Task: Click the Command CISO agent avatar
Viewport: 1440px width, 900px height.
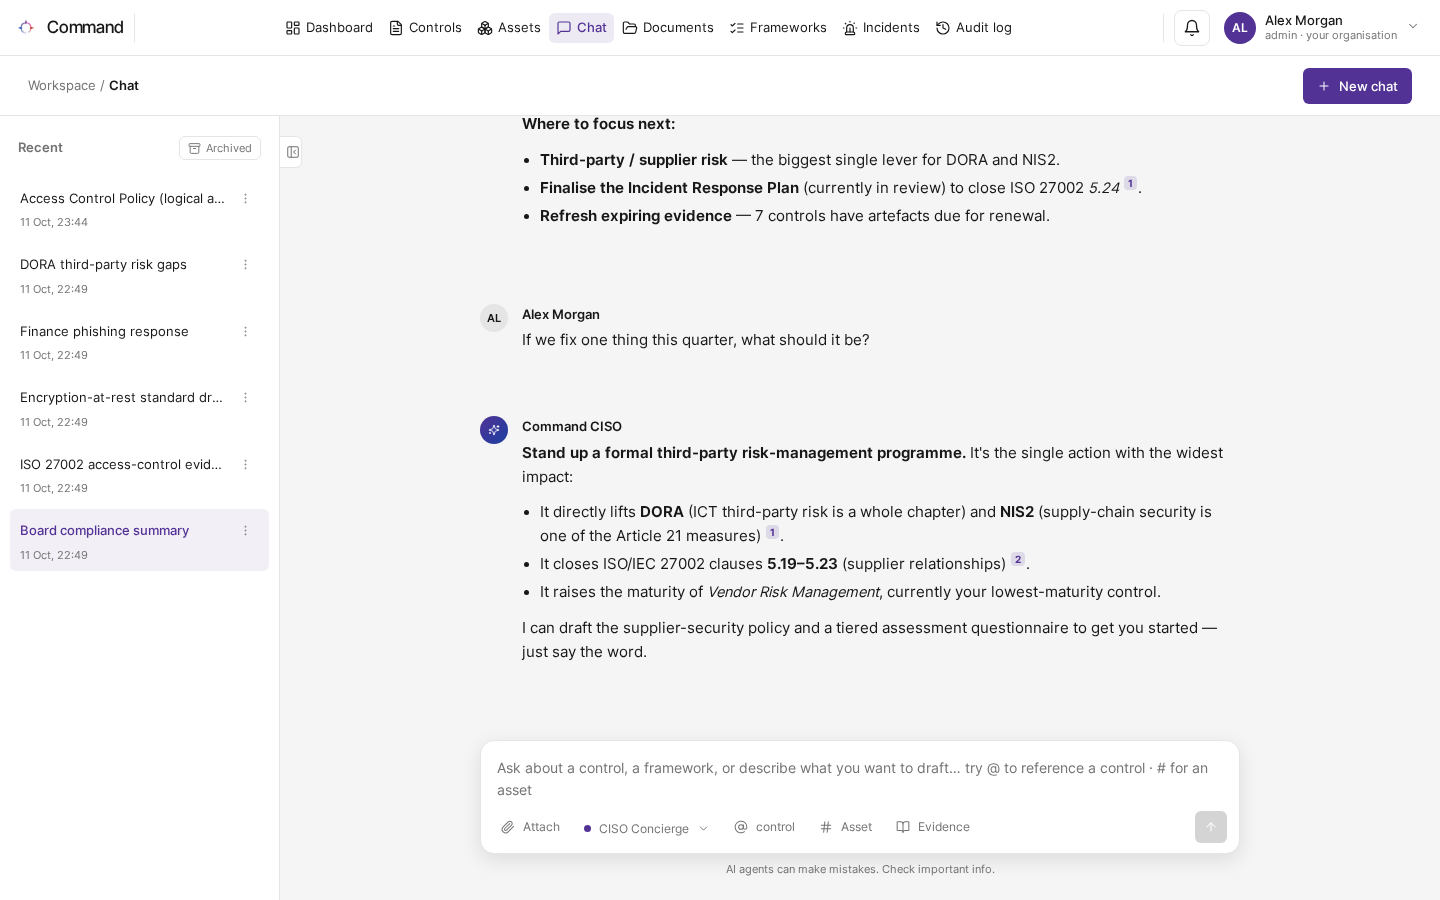Action: tap(494, 430)
